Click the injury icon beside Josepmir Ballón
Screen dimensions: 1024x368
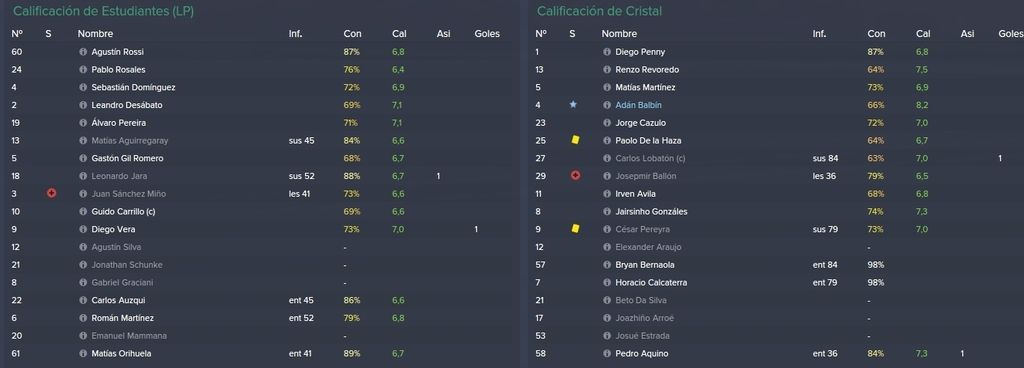(575, 176)
